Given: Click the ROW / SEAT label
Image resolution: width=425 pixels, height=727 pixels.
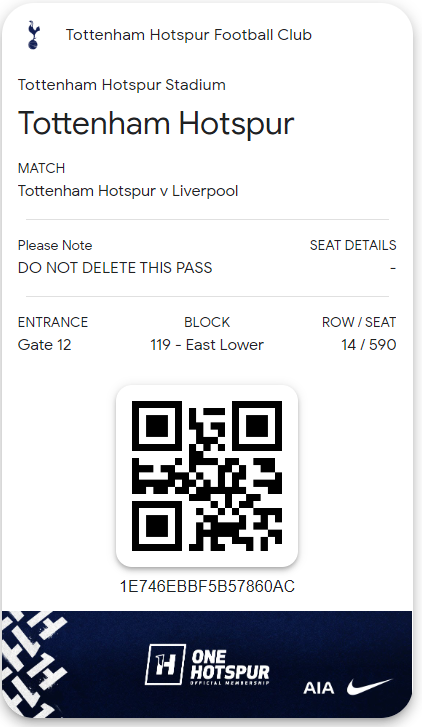Looking at the screenshot, I should click(361, 324).
